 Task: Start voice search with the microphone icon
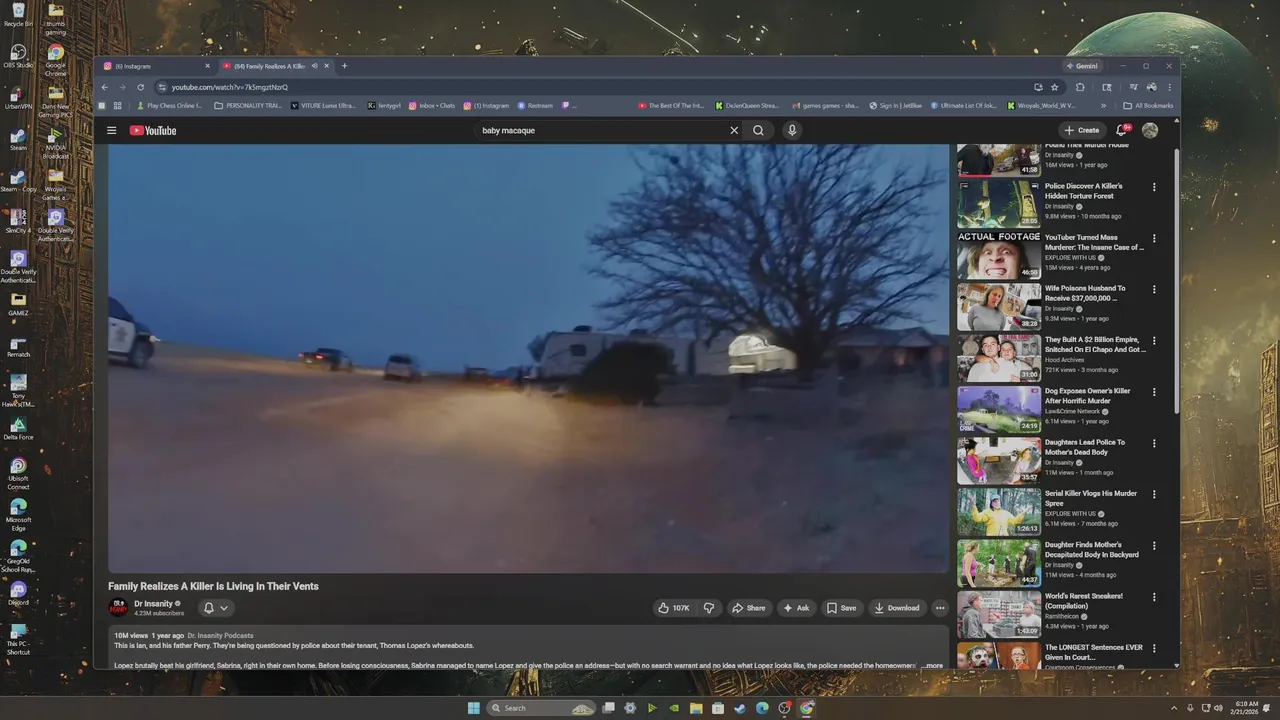tap(792, 130)
